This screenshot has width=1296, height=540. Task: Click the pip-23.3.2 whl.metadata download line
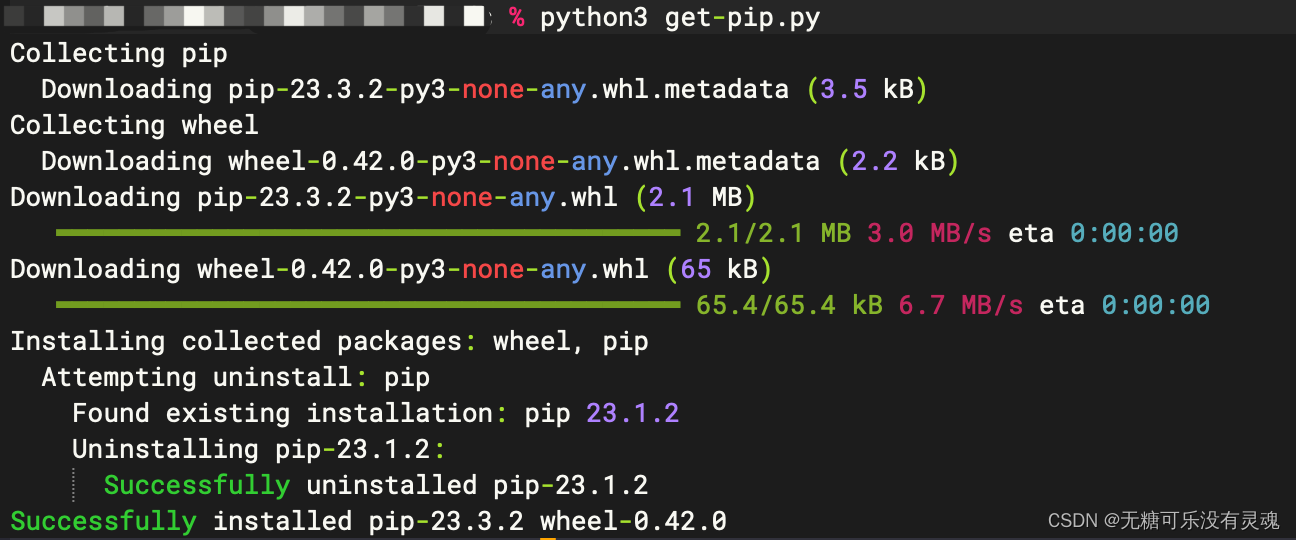tap(485, 89)
